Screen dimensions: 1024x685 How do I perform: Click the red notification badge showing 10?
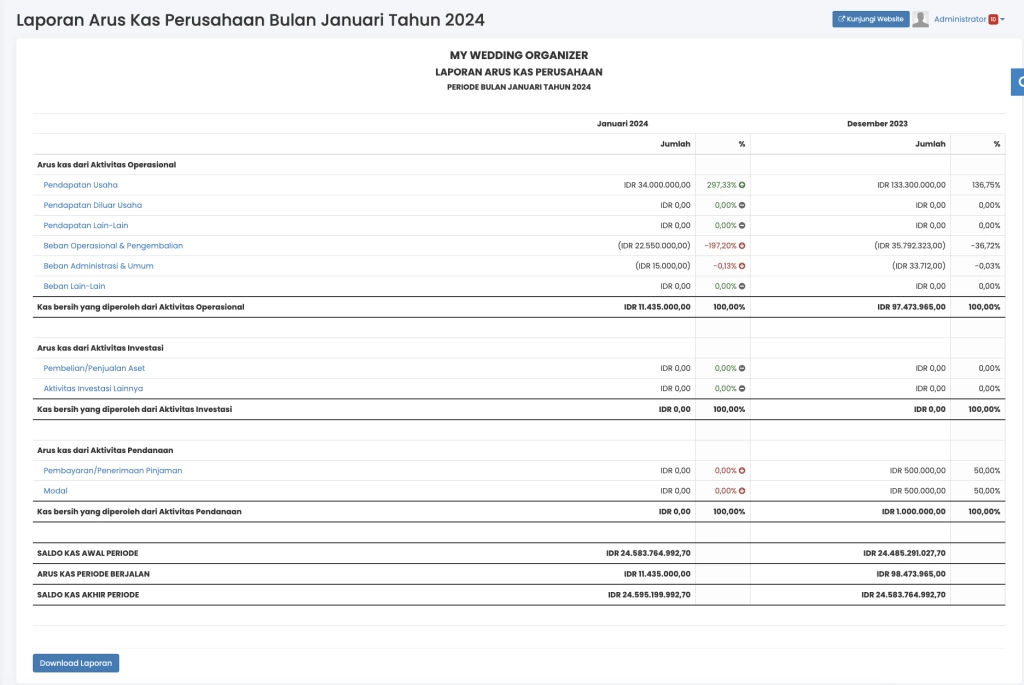[x=993, y=18]
